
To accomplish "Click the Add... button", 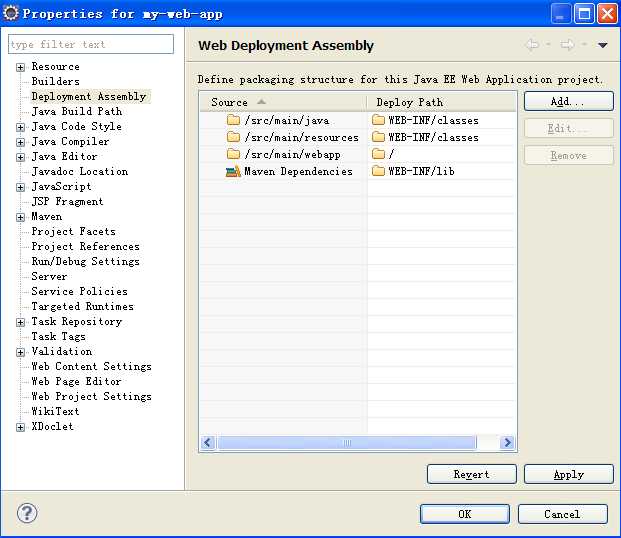I will click(x=569, y=101).
